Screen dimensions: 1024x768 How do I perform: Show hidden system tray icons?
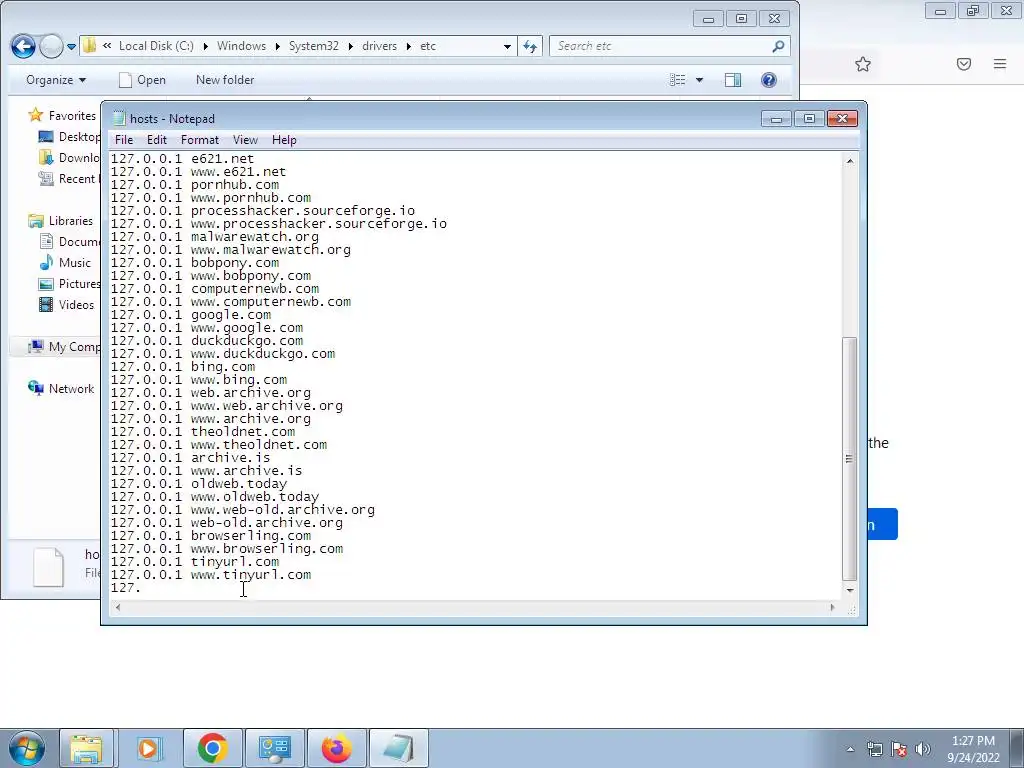(x=850, y=749)
